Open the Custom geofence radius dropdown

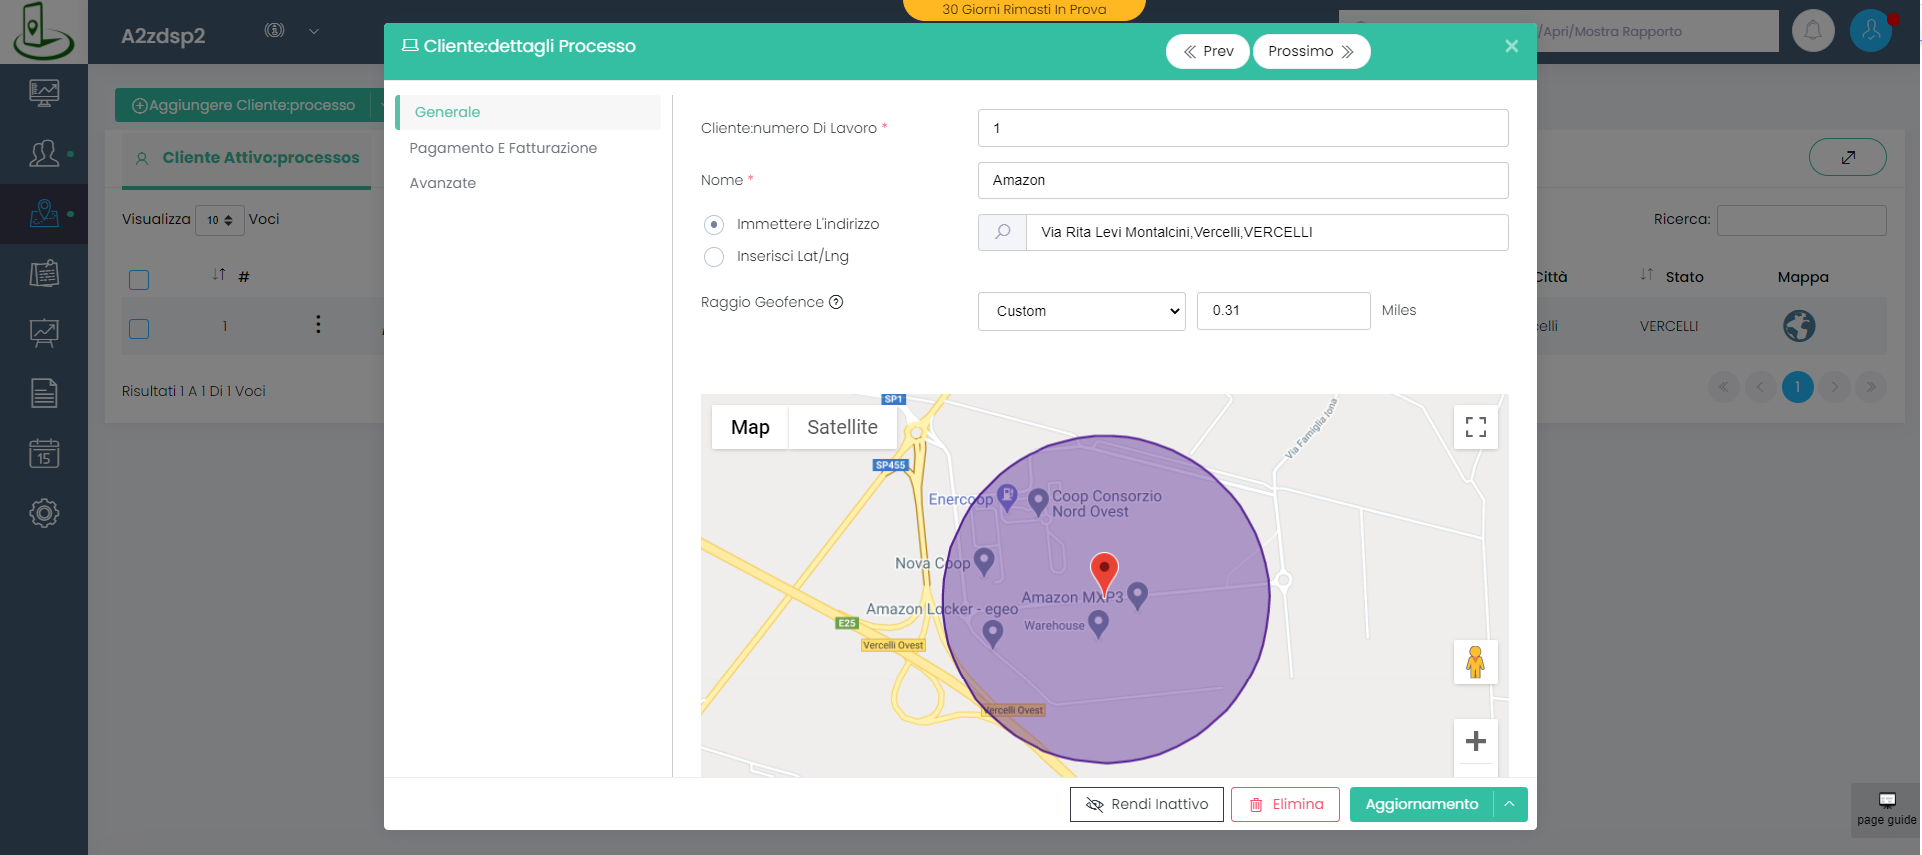(1081, 311)
